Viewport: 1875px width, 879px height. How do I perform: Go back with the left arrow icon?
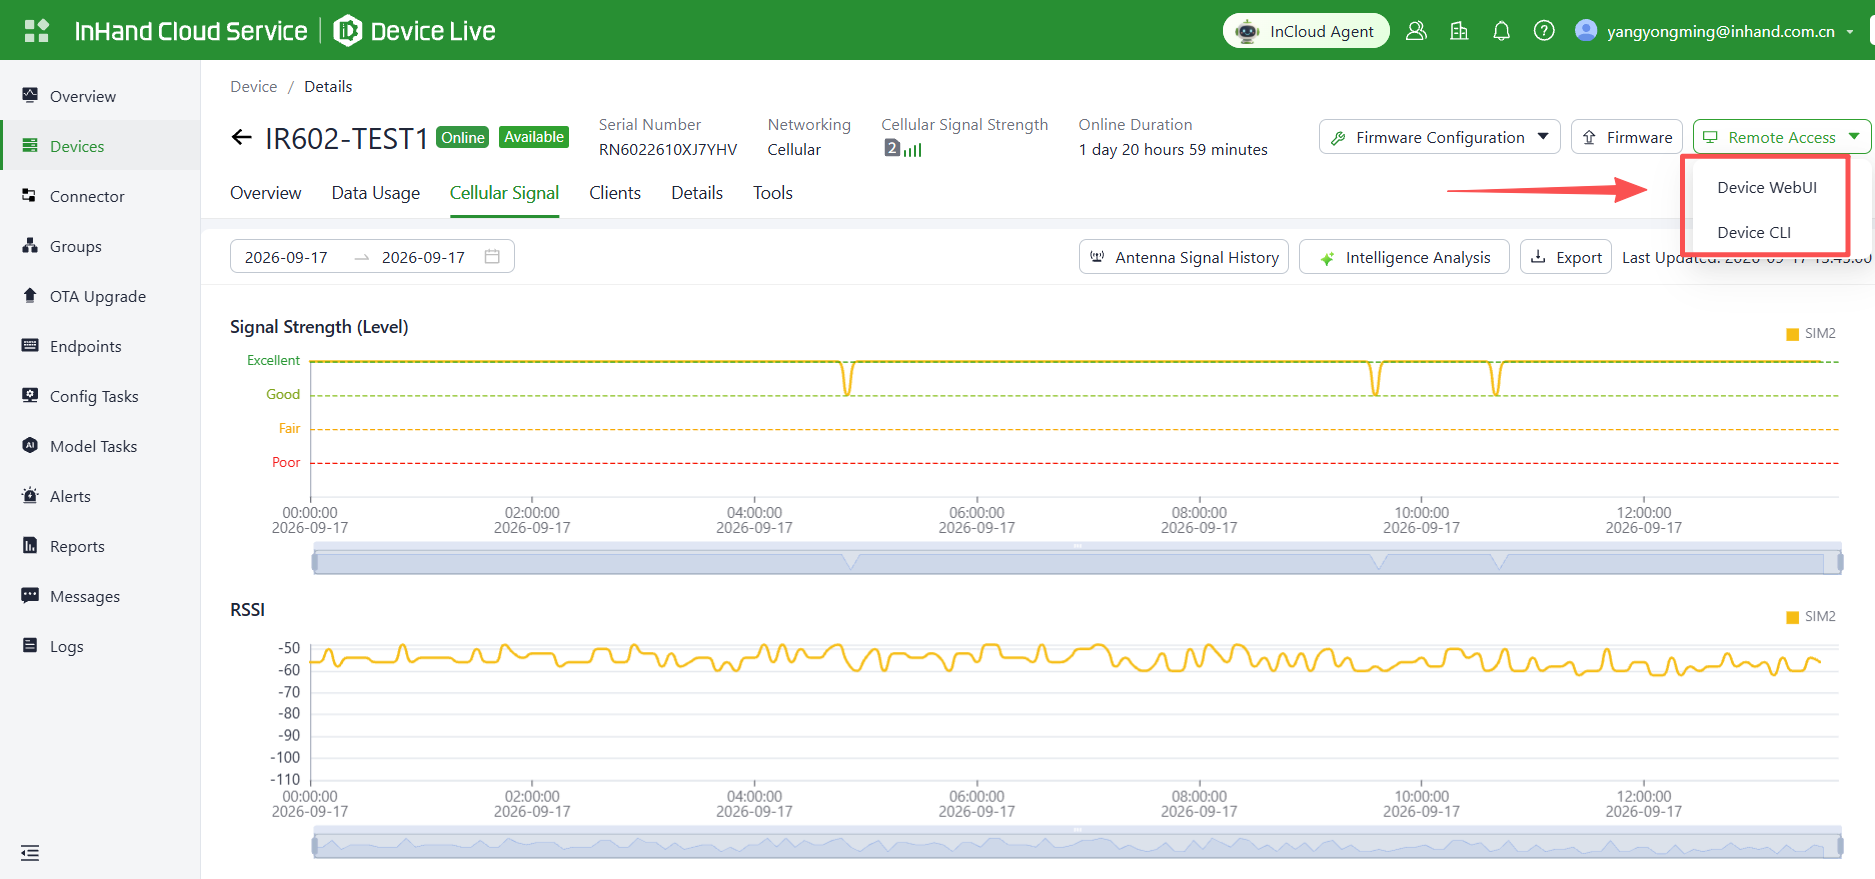[242, 137]
